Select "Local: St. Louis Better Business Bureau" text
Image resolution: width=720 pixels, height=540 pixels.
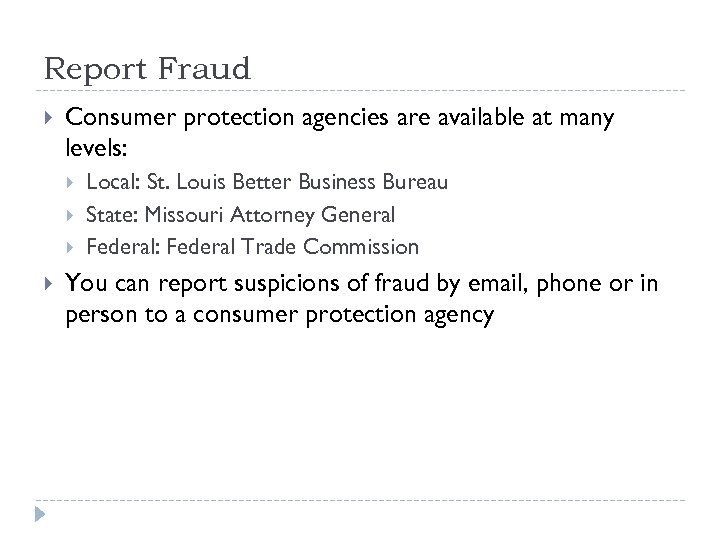pyautogui.click(x=267, y=183)
